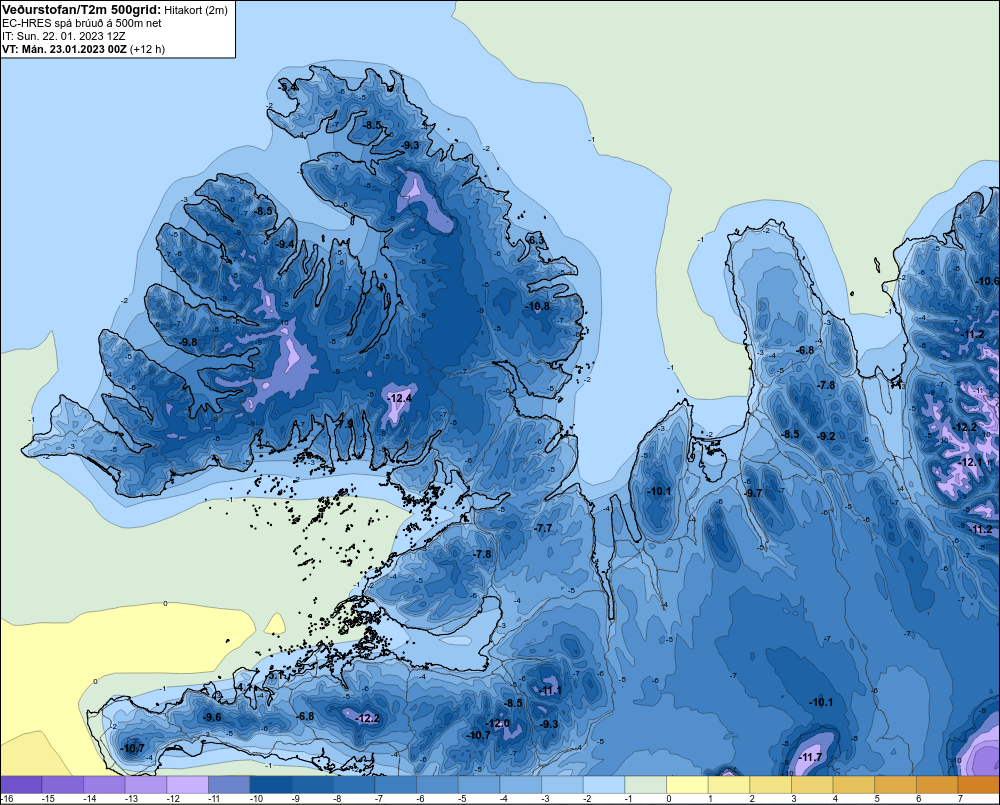Click the -12.0 temperature label on the map

pos(497,723)
